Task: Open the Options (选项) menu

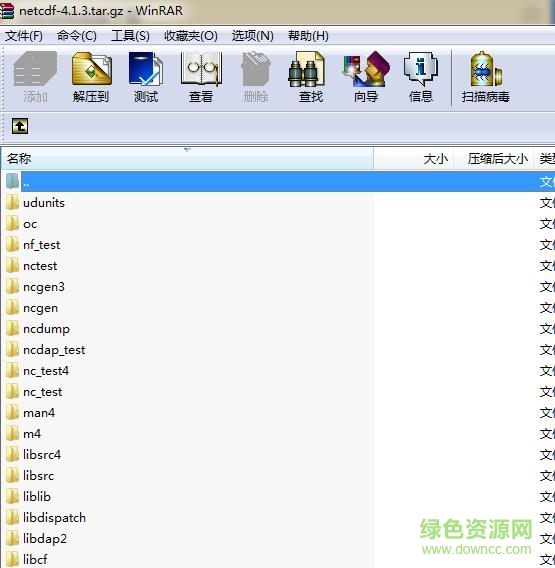Action: (x=253, y=36)
